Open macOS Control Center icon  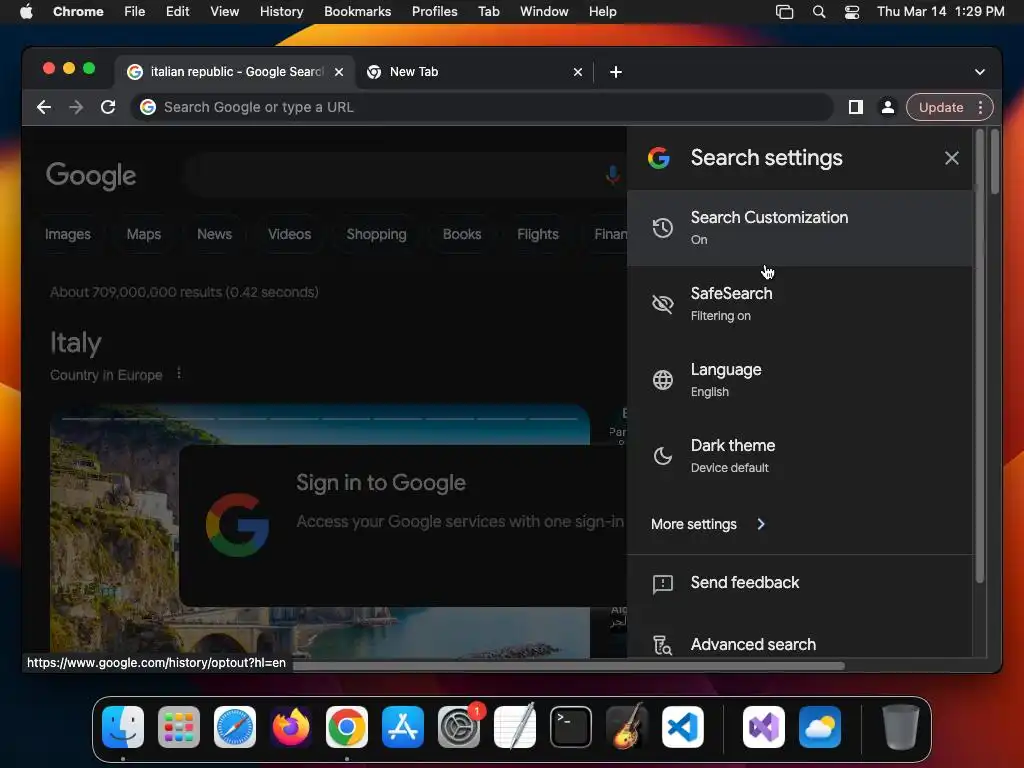(852, 12)
